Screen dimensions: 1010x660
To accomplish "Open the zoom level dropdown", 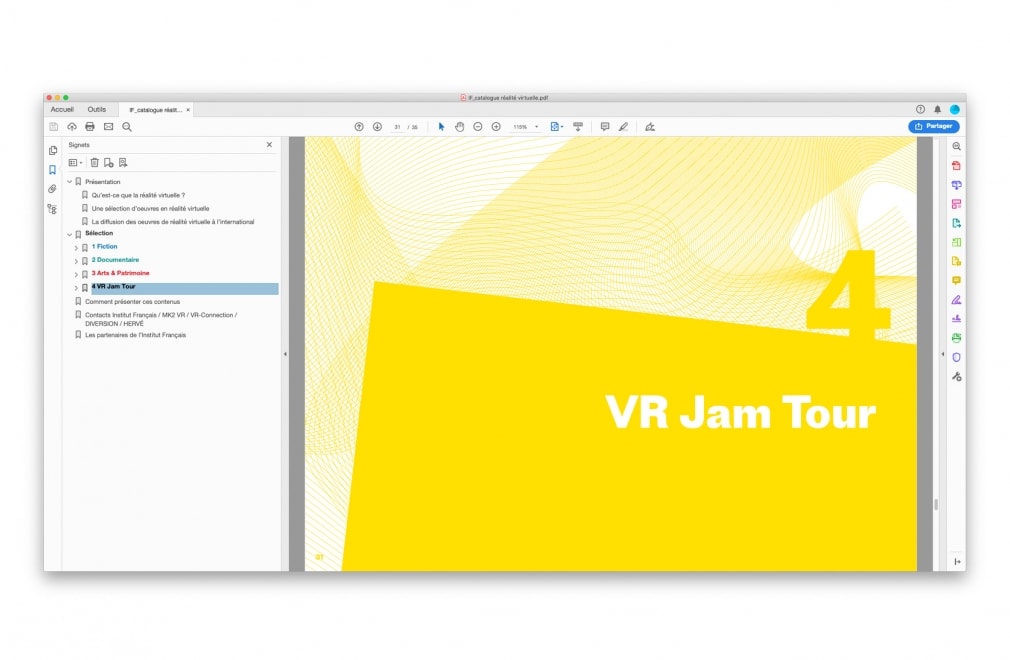I will tap(536, 127).
